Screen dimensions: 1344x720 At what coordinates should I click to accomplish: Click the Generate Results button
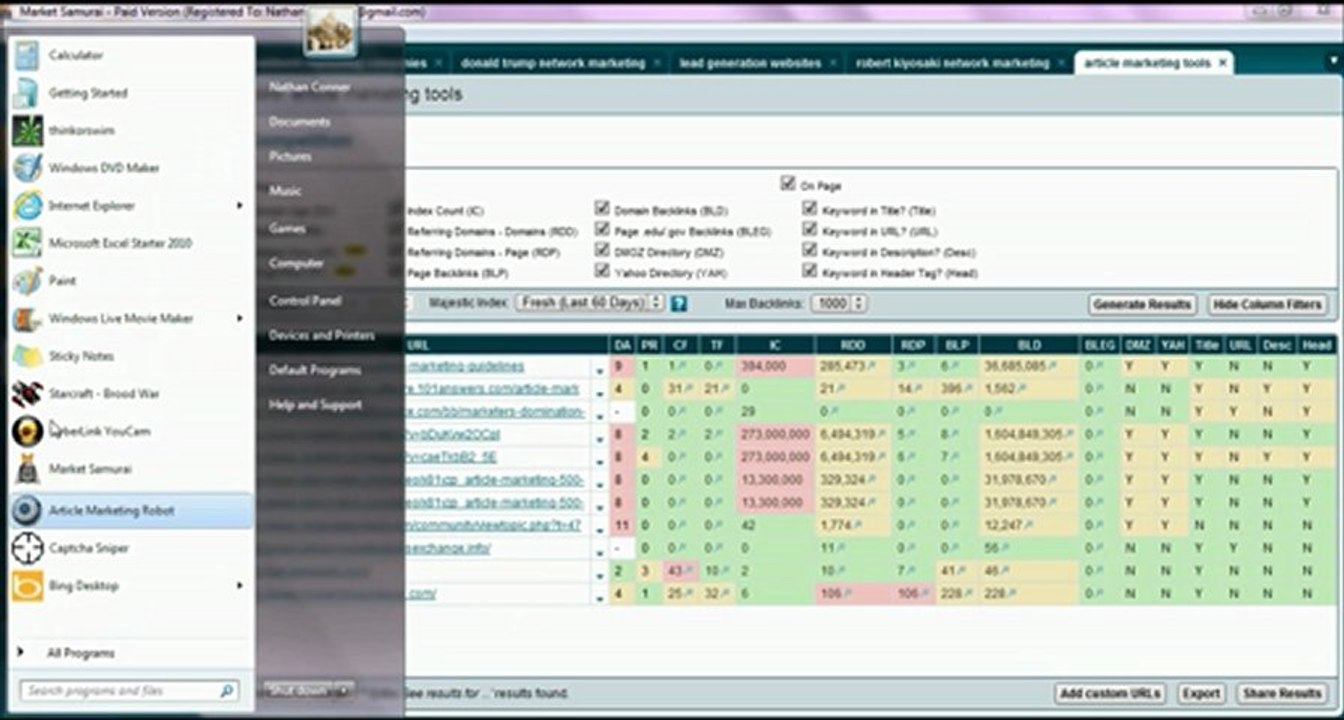pos(1142,304)
